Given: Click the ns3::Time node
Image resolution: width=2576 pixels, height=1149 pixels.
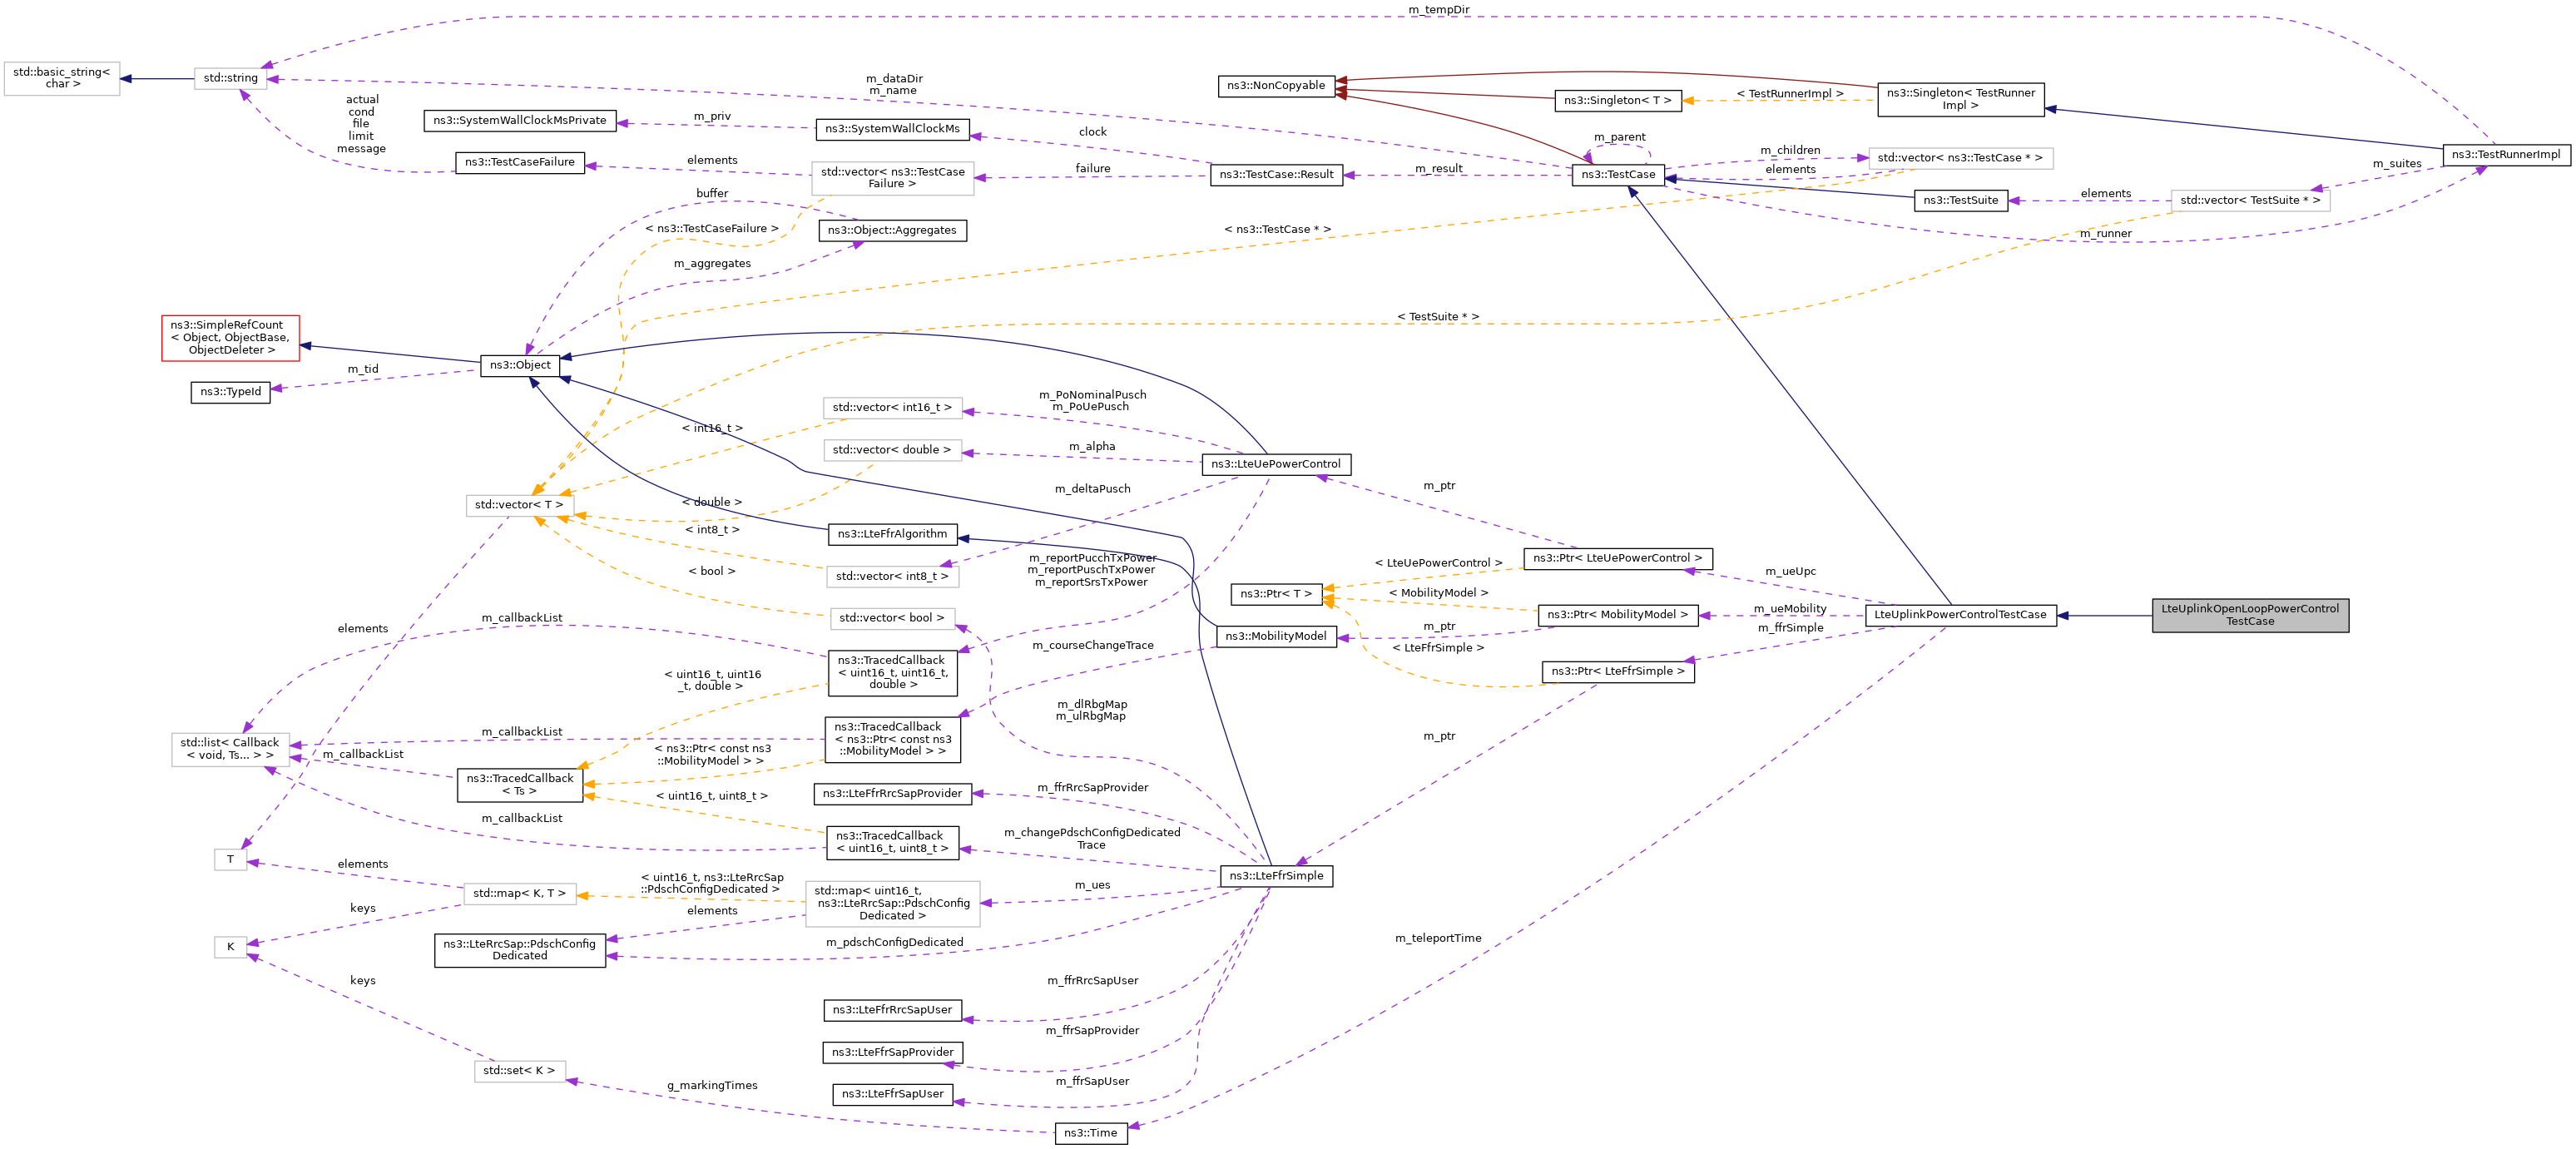Looking at the screenshot, I should [1091, 1134].
